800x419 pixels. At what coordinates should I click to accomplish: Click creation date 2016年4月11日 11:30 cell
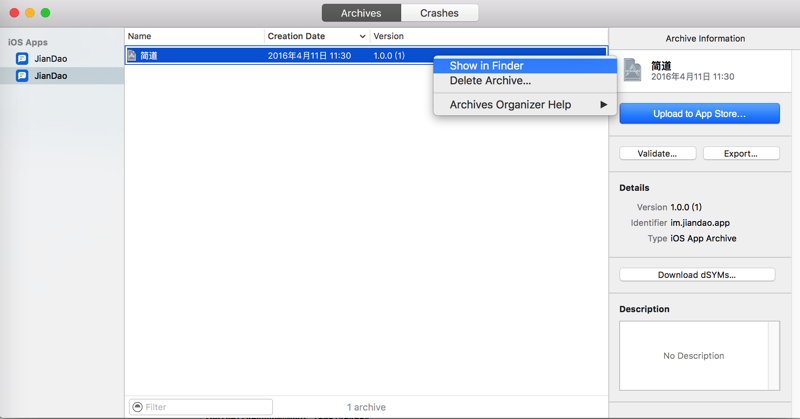(309, 56)
